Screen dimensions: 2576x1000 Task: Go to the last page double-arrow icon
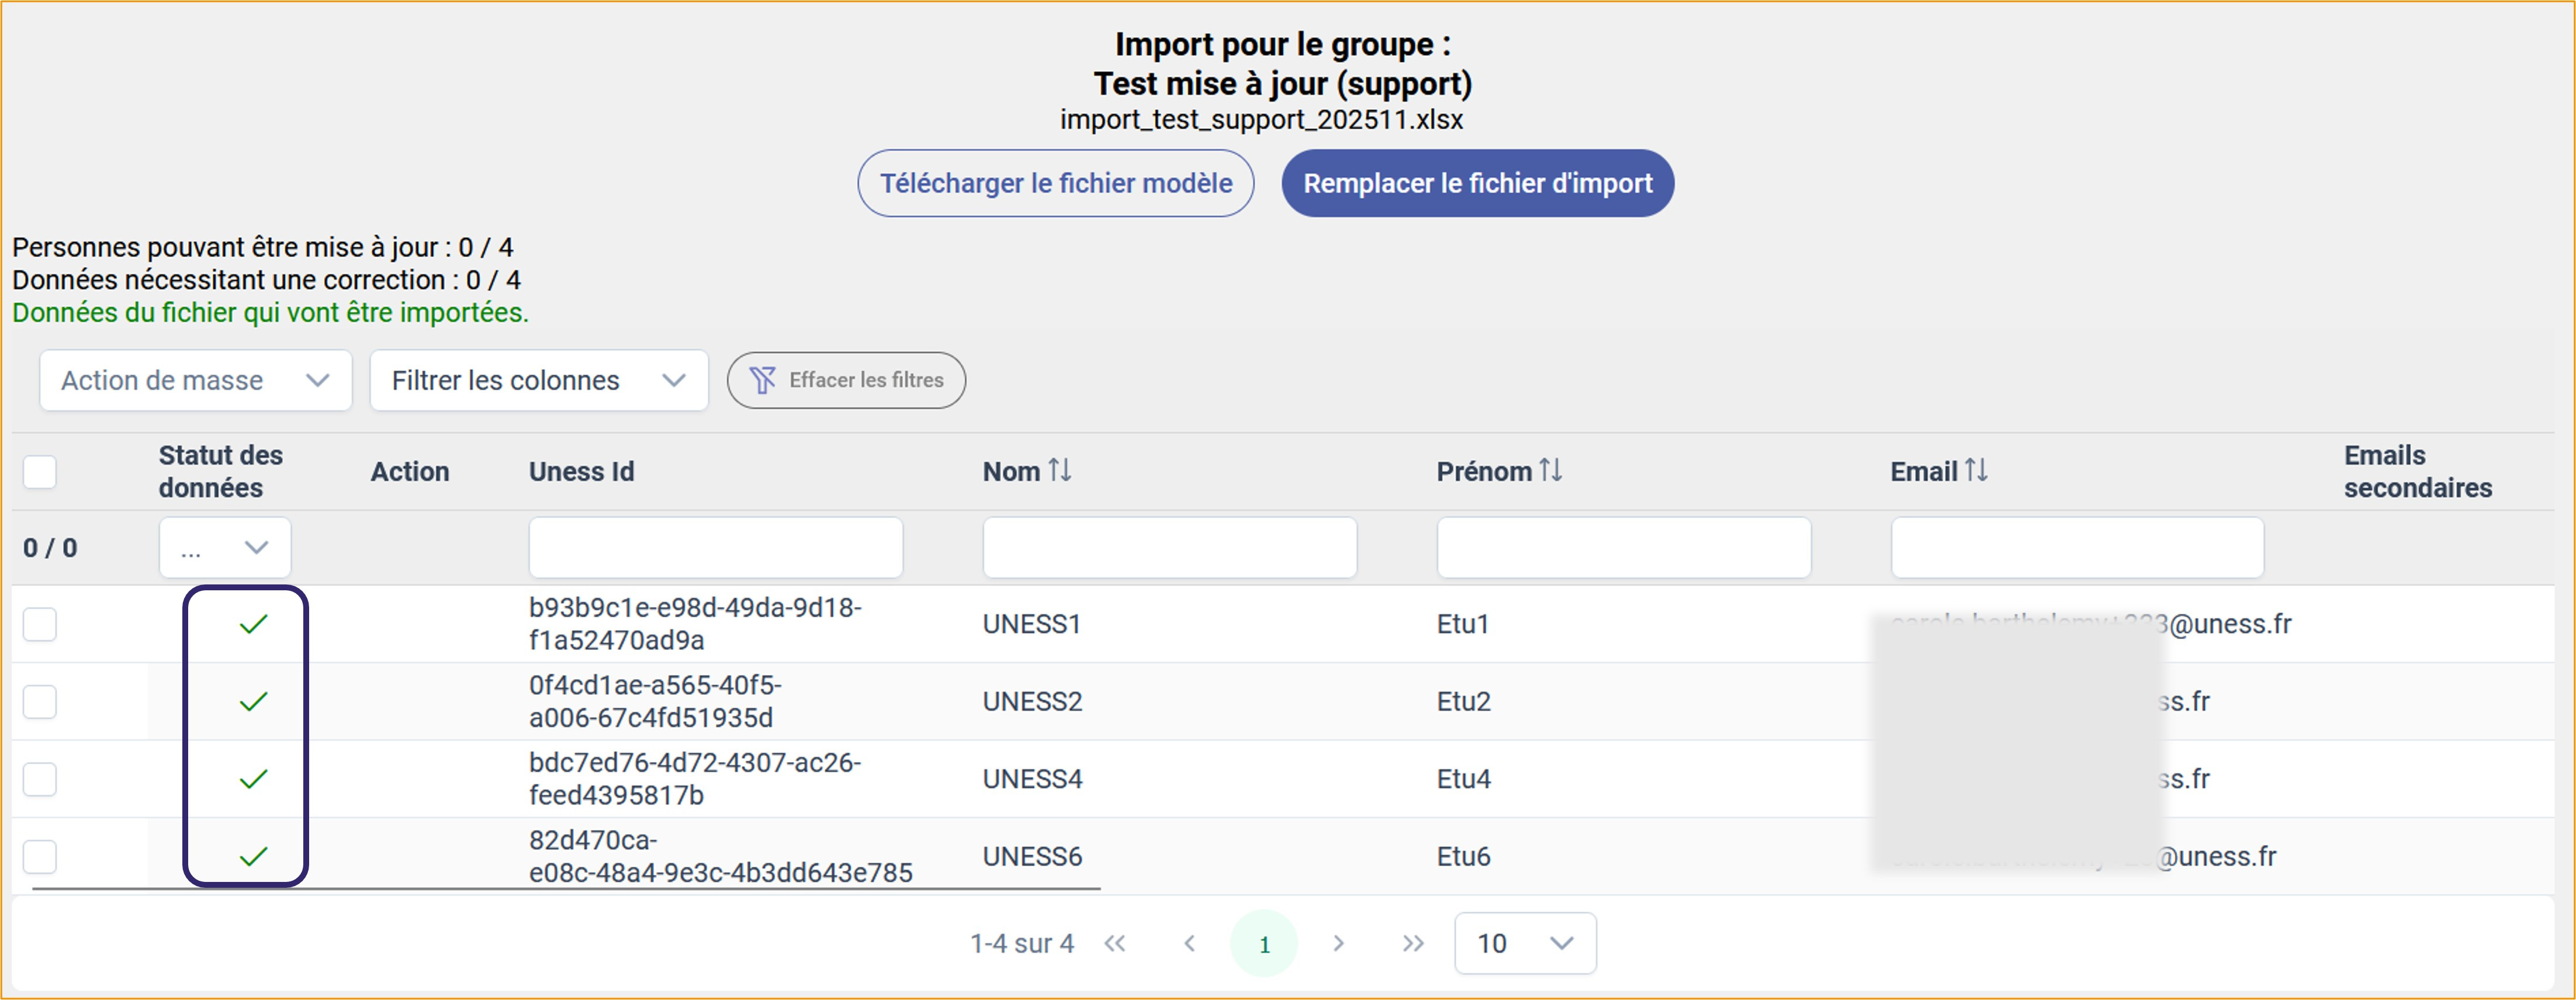[x=1412, y=943]
